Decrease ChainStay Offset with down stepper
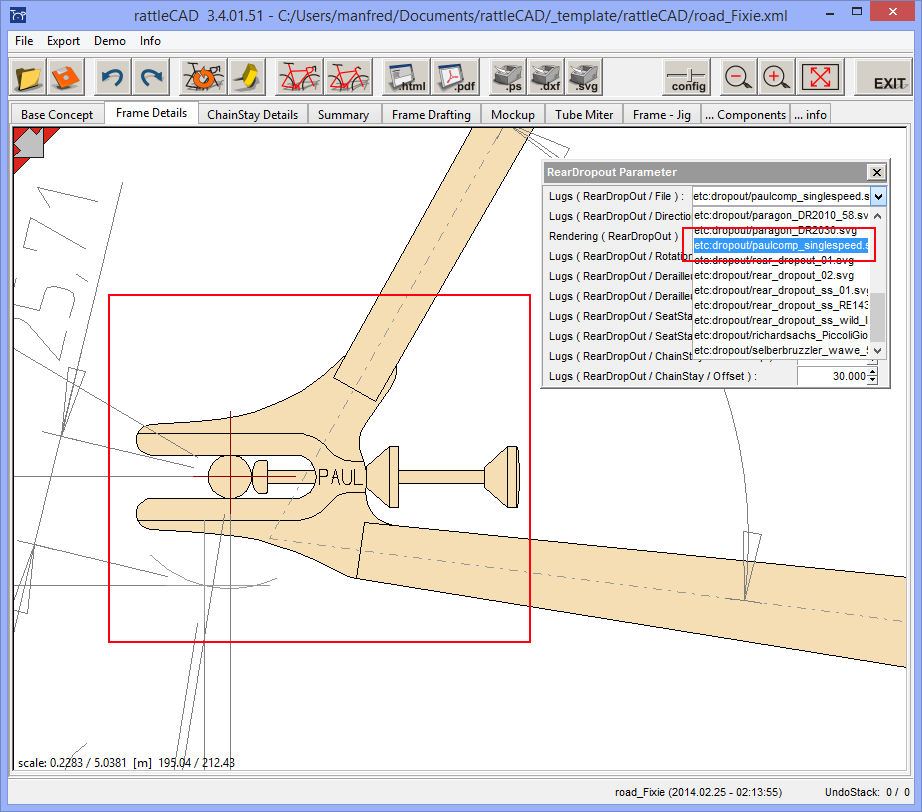The width and height of the screenshot is (922, 812). pyautogui.click(x=873, y=380)
